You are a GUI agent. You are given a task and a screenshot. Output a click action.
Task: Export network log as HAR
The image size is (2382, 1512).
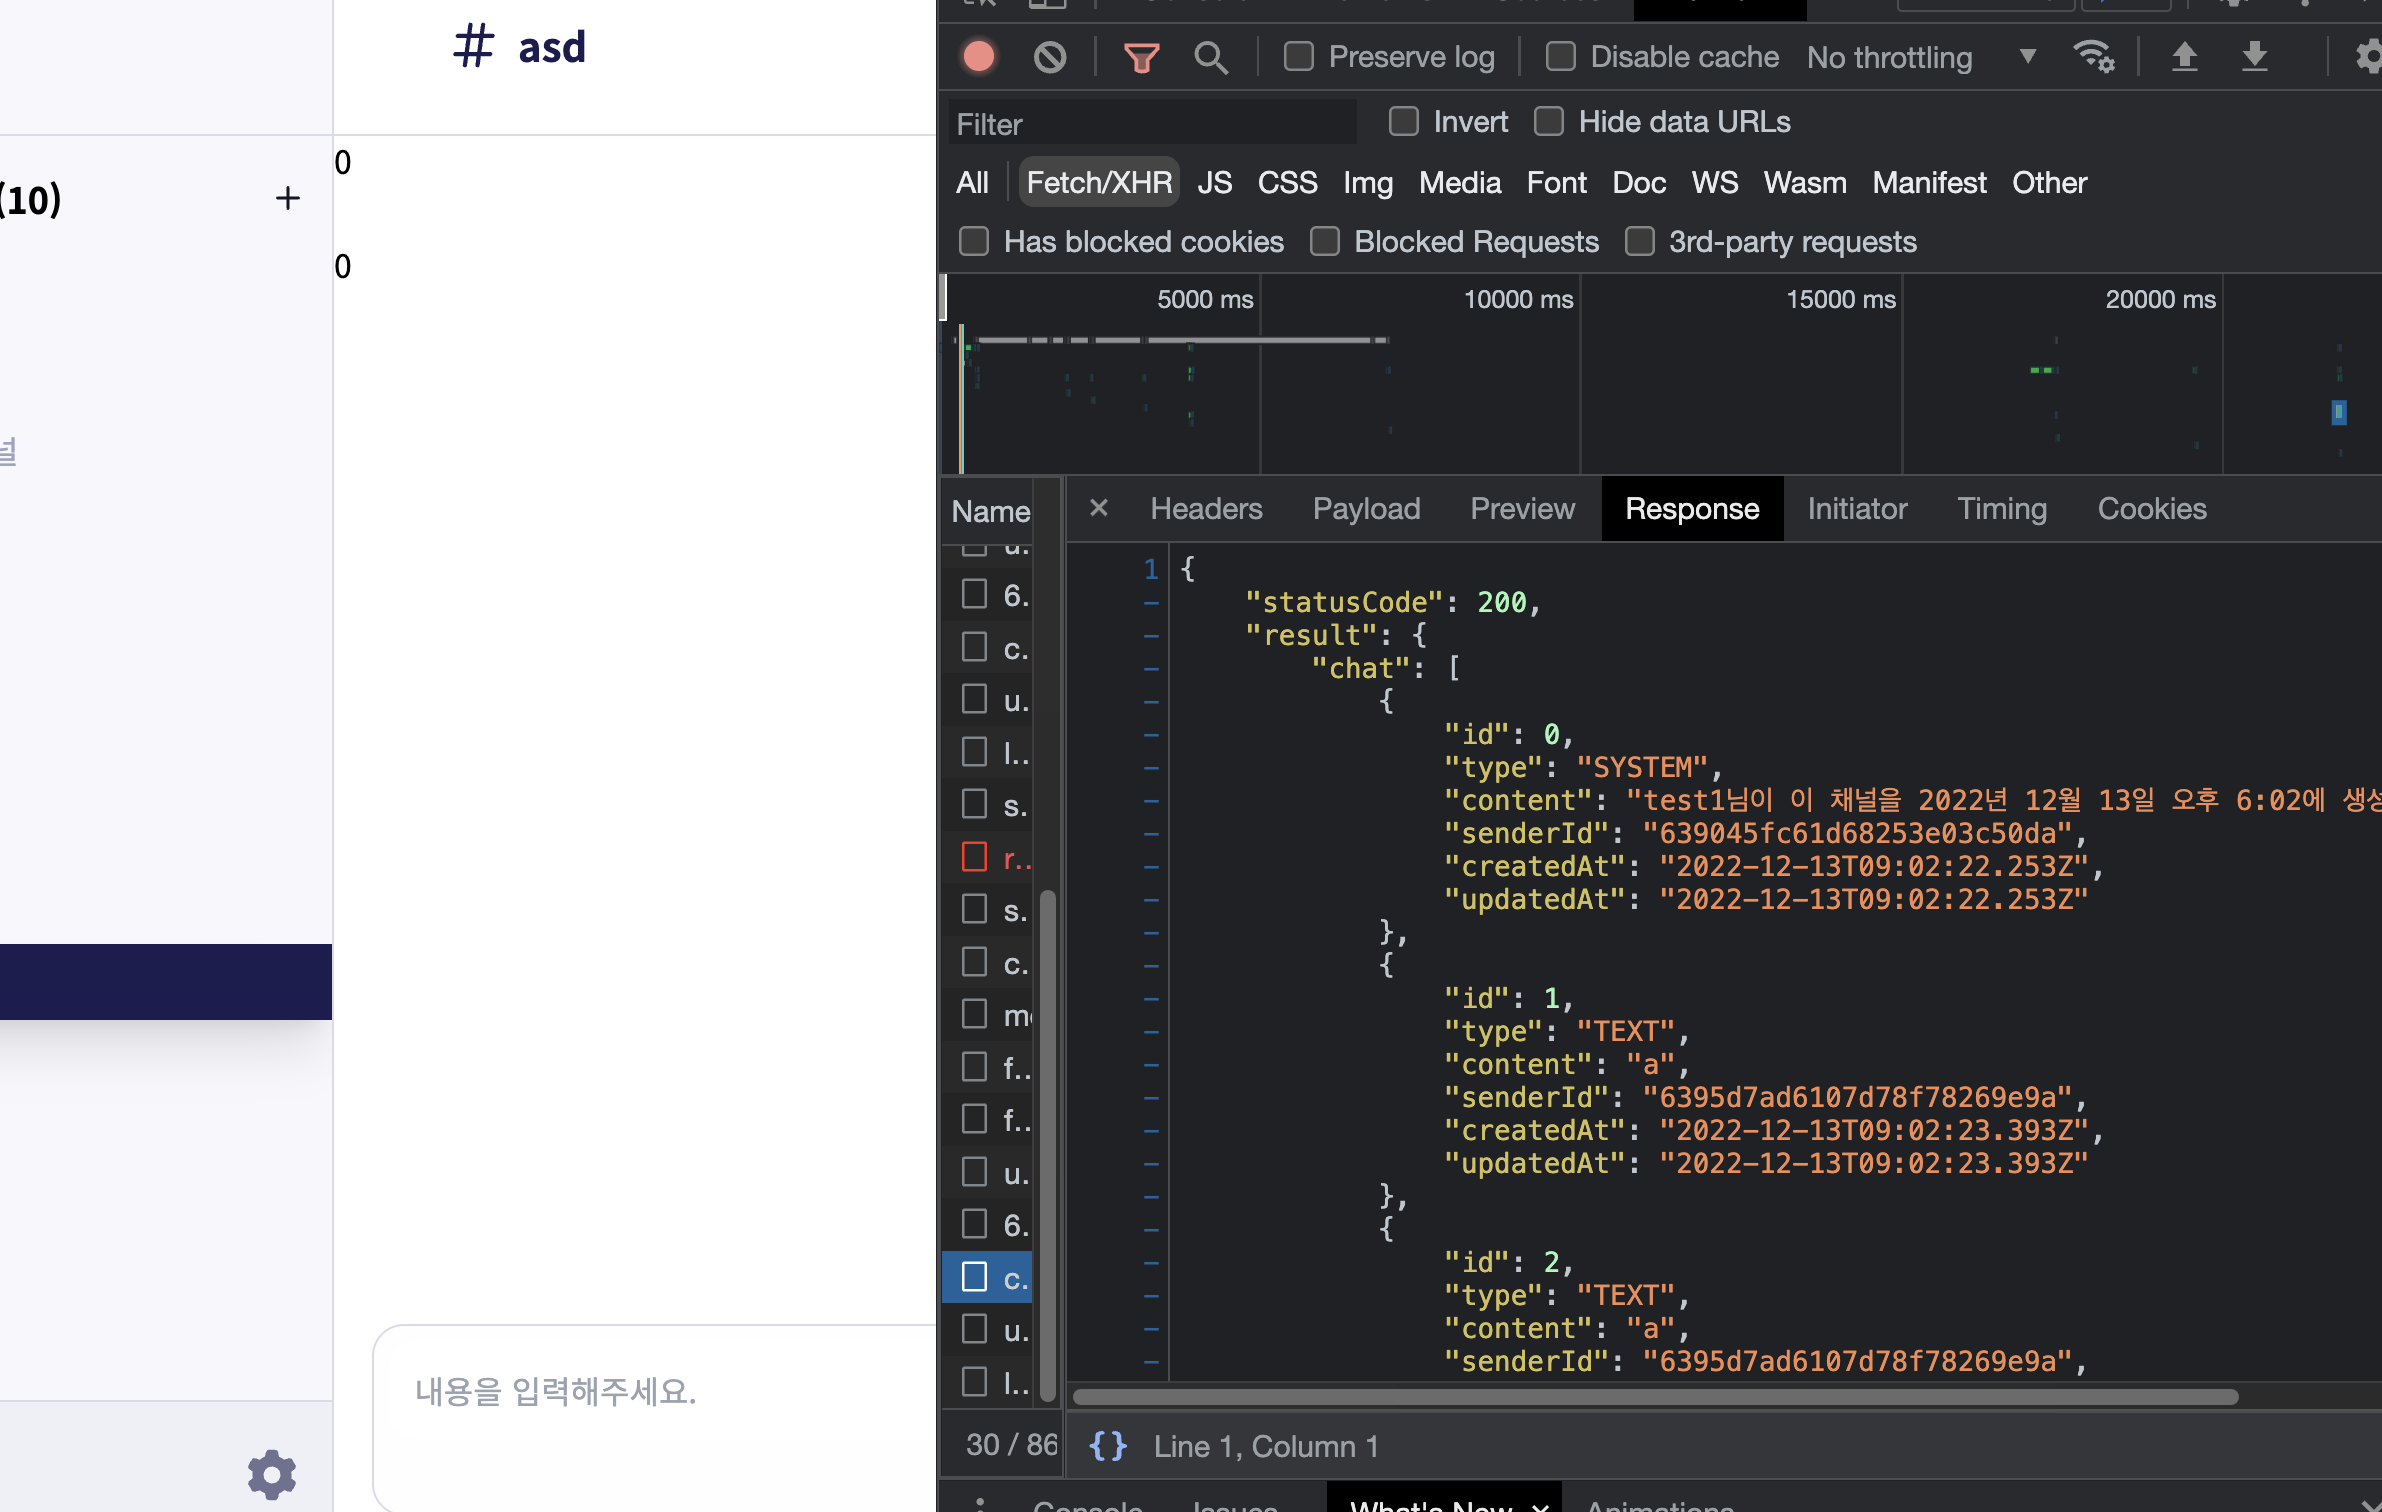[2255, 57]
